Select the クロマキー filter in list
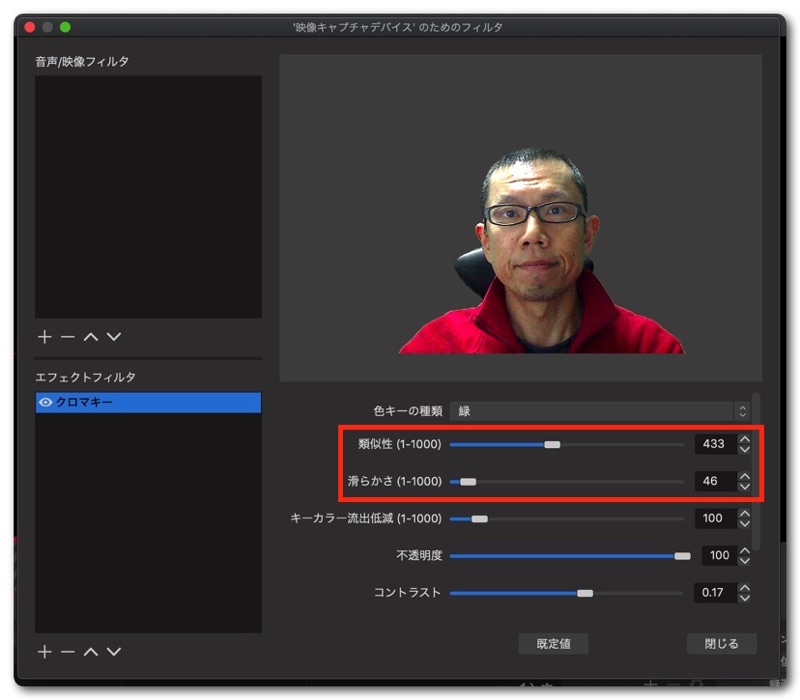Image resolution: width=800 pixels, height=700 pixels. click(x=150, y=402)
